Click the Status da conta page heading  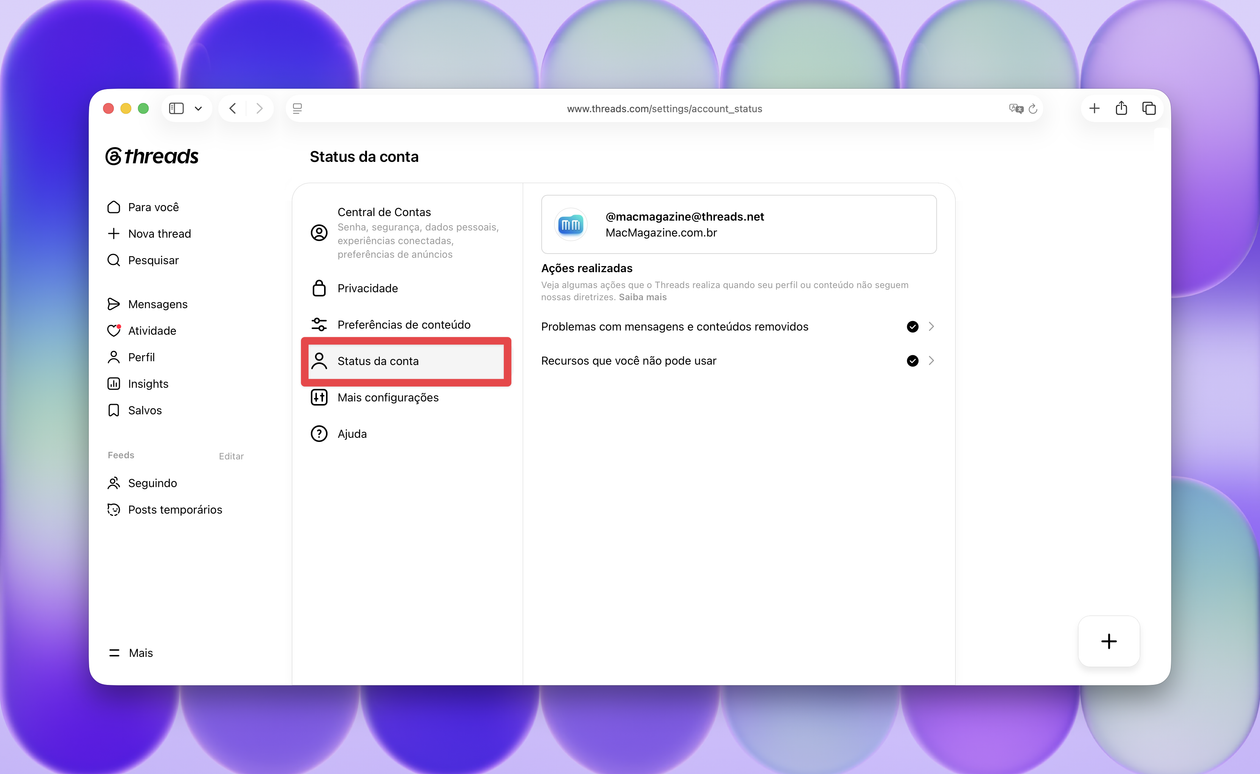[x=364, y=157]
